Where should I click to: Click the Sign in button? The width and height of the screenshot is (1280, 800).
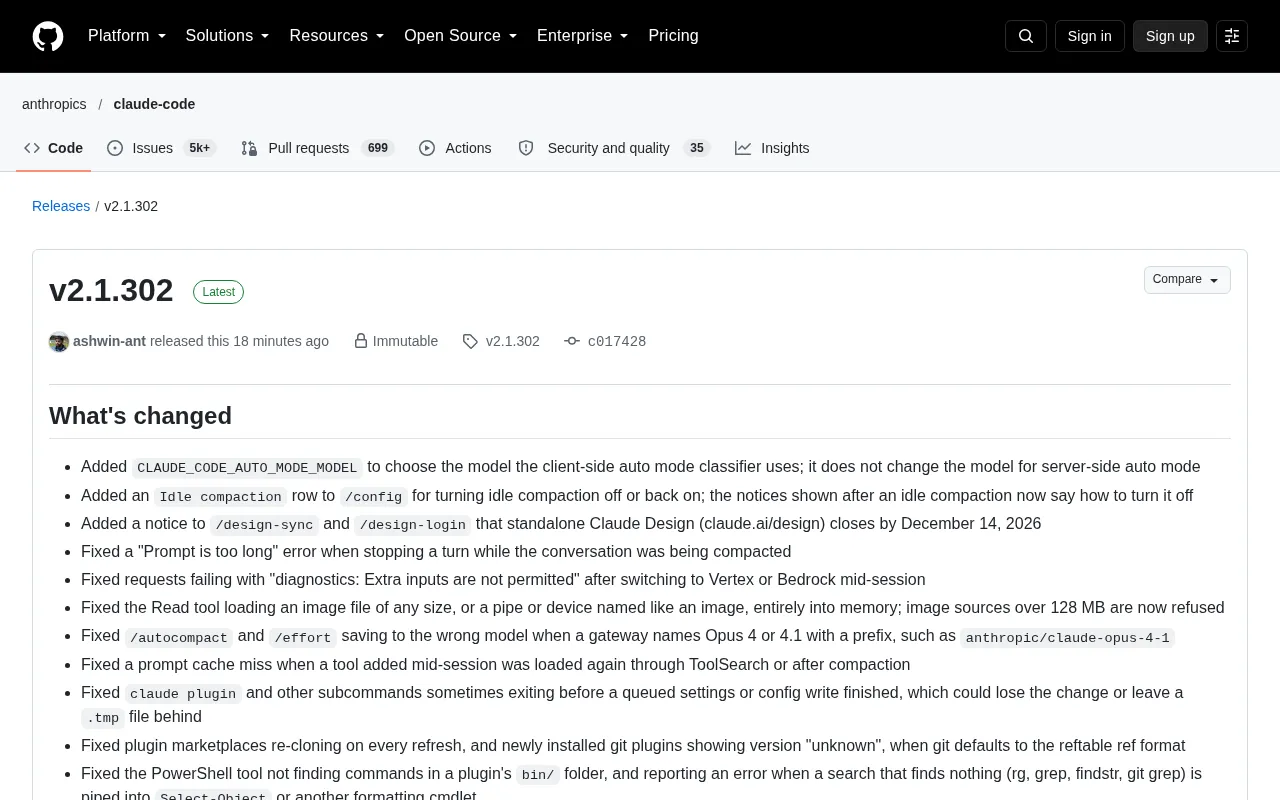point(1089,36)
